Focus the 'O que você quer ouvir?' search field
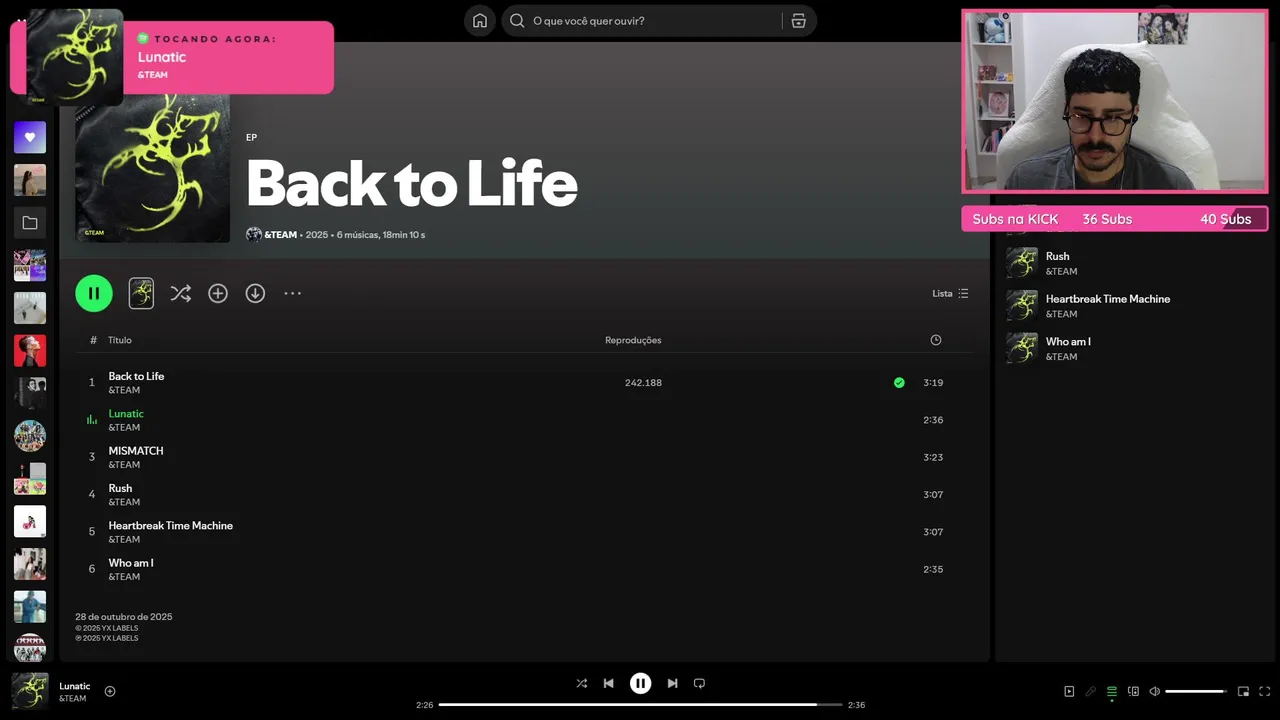Screen dimensions: 1280x720 point(657,21)
